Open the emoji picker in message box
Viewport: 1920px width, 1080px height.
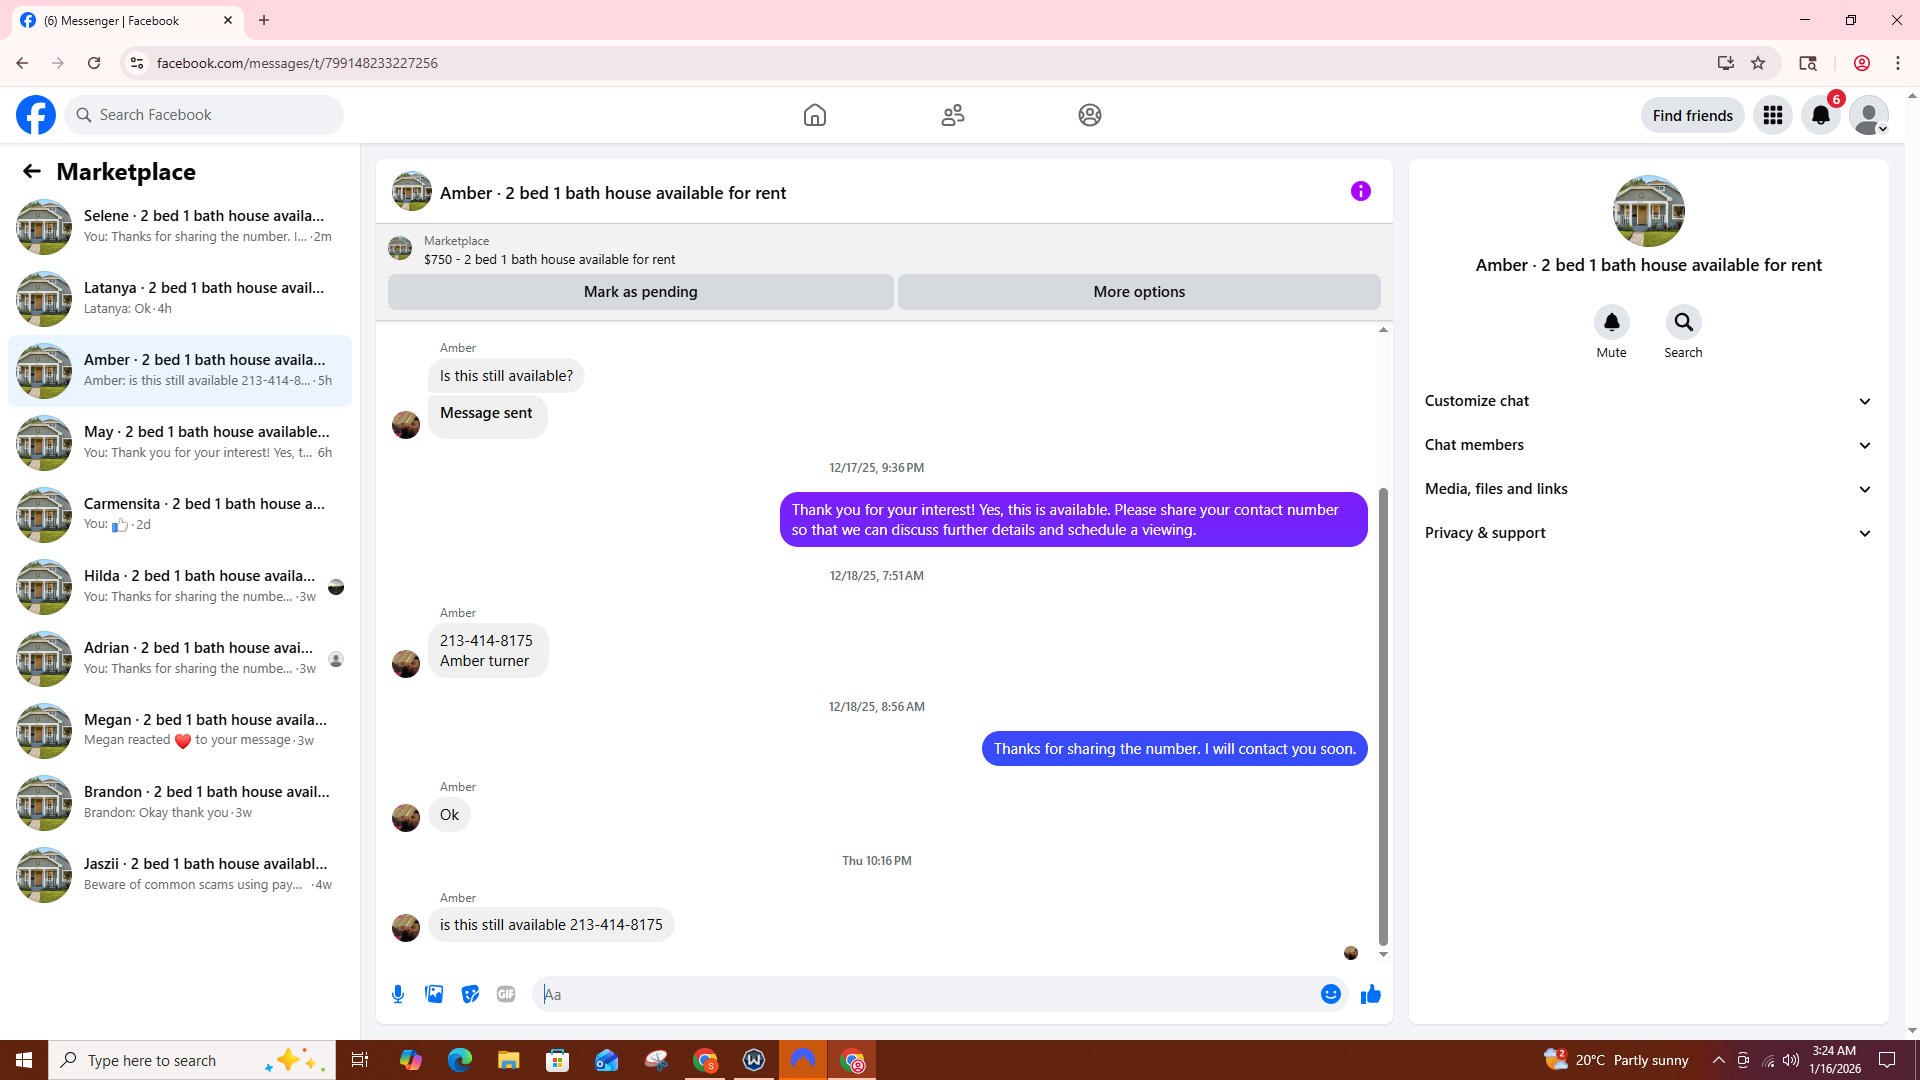1330,994
